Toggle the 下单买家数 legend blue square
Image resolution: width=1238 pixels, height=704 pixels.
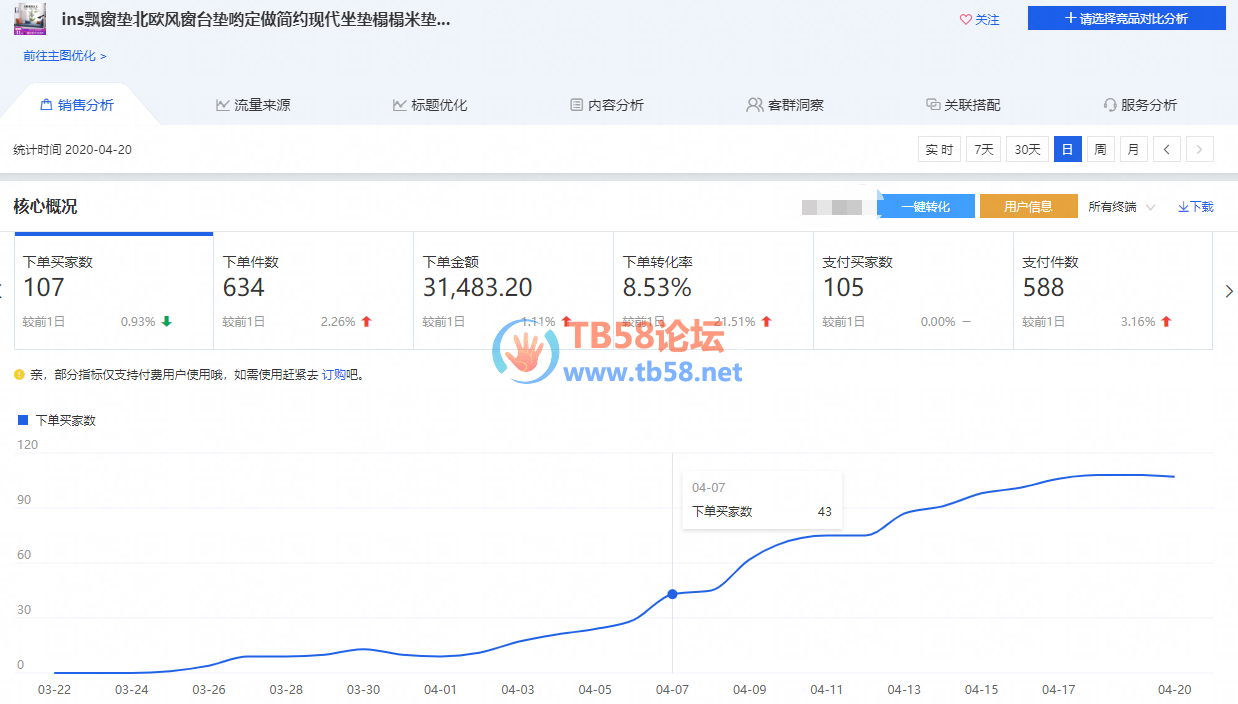click(23, 421)
